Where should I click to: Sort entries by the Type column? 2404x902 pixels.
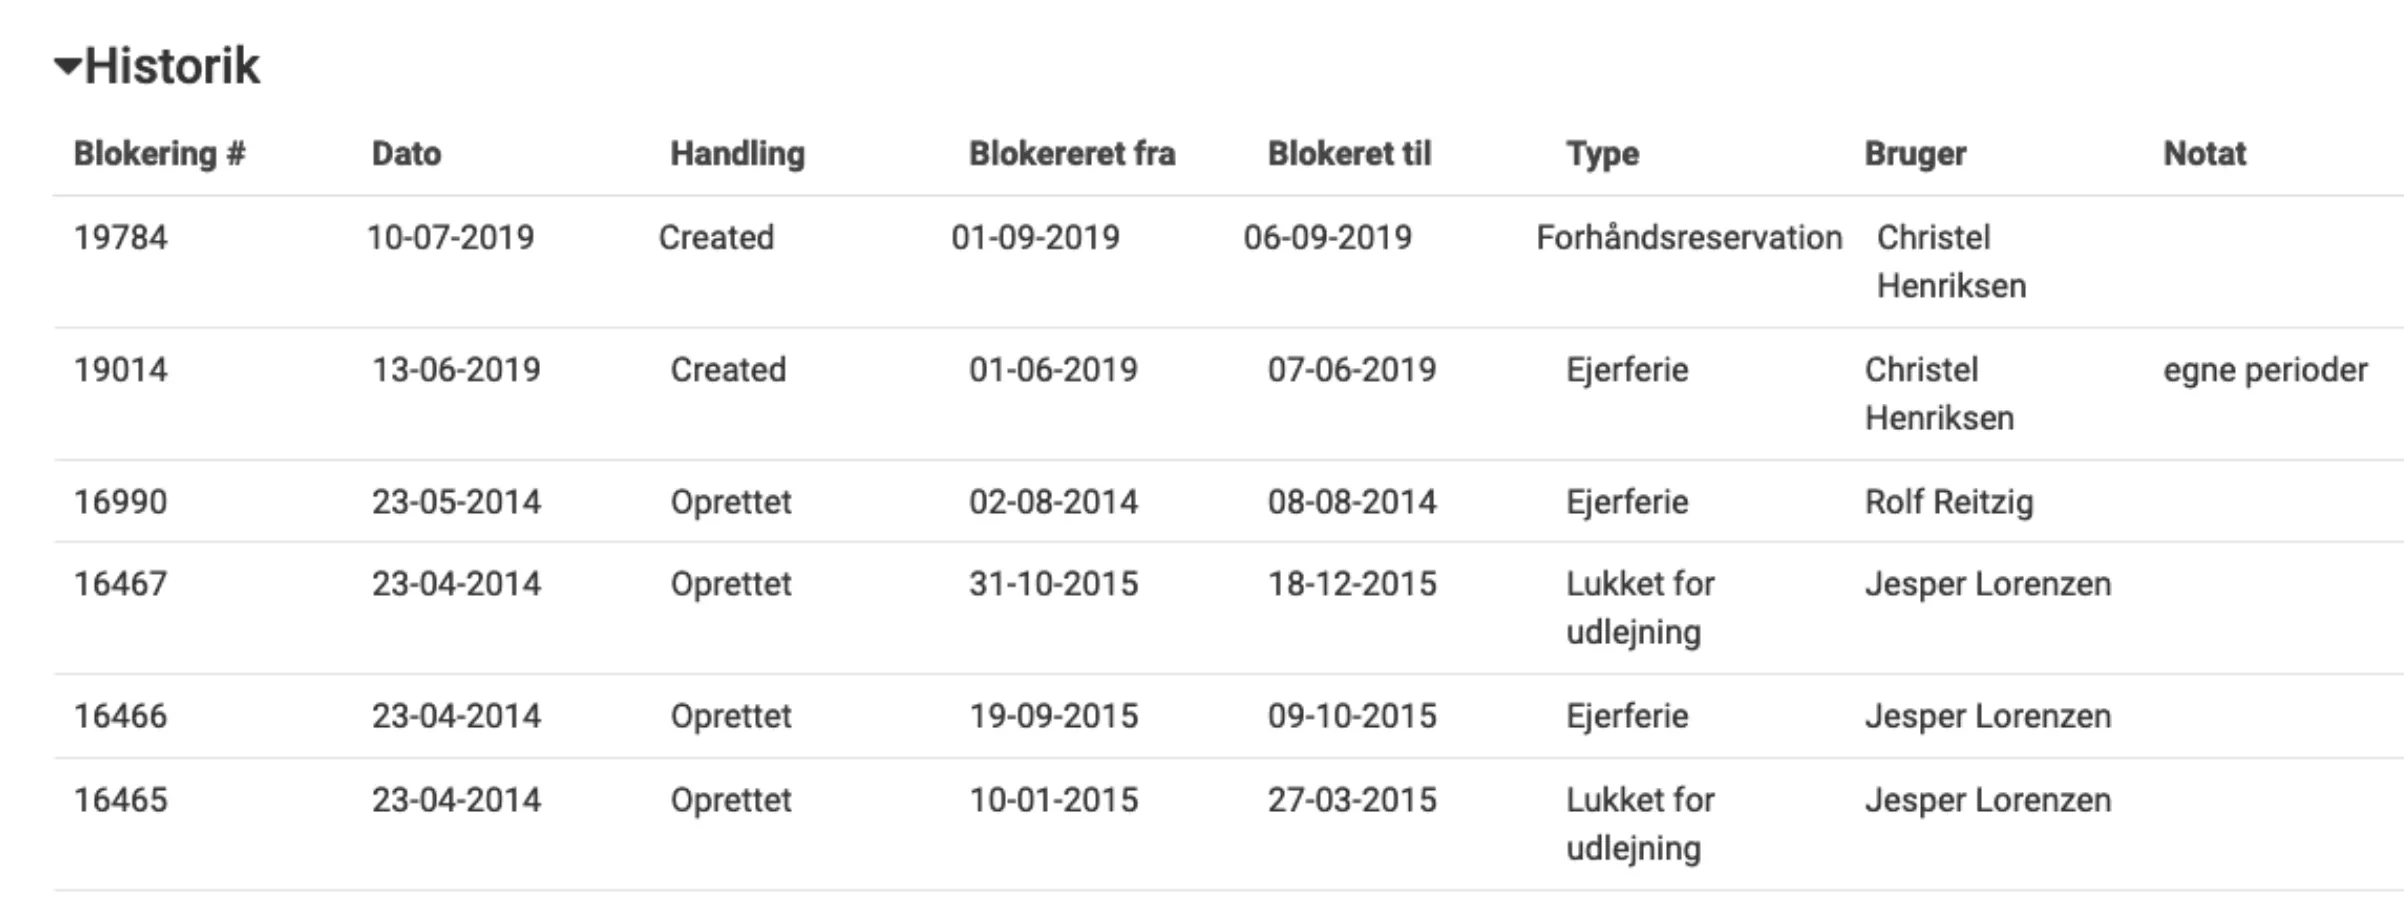tap(1602, 153)
